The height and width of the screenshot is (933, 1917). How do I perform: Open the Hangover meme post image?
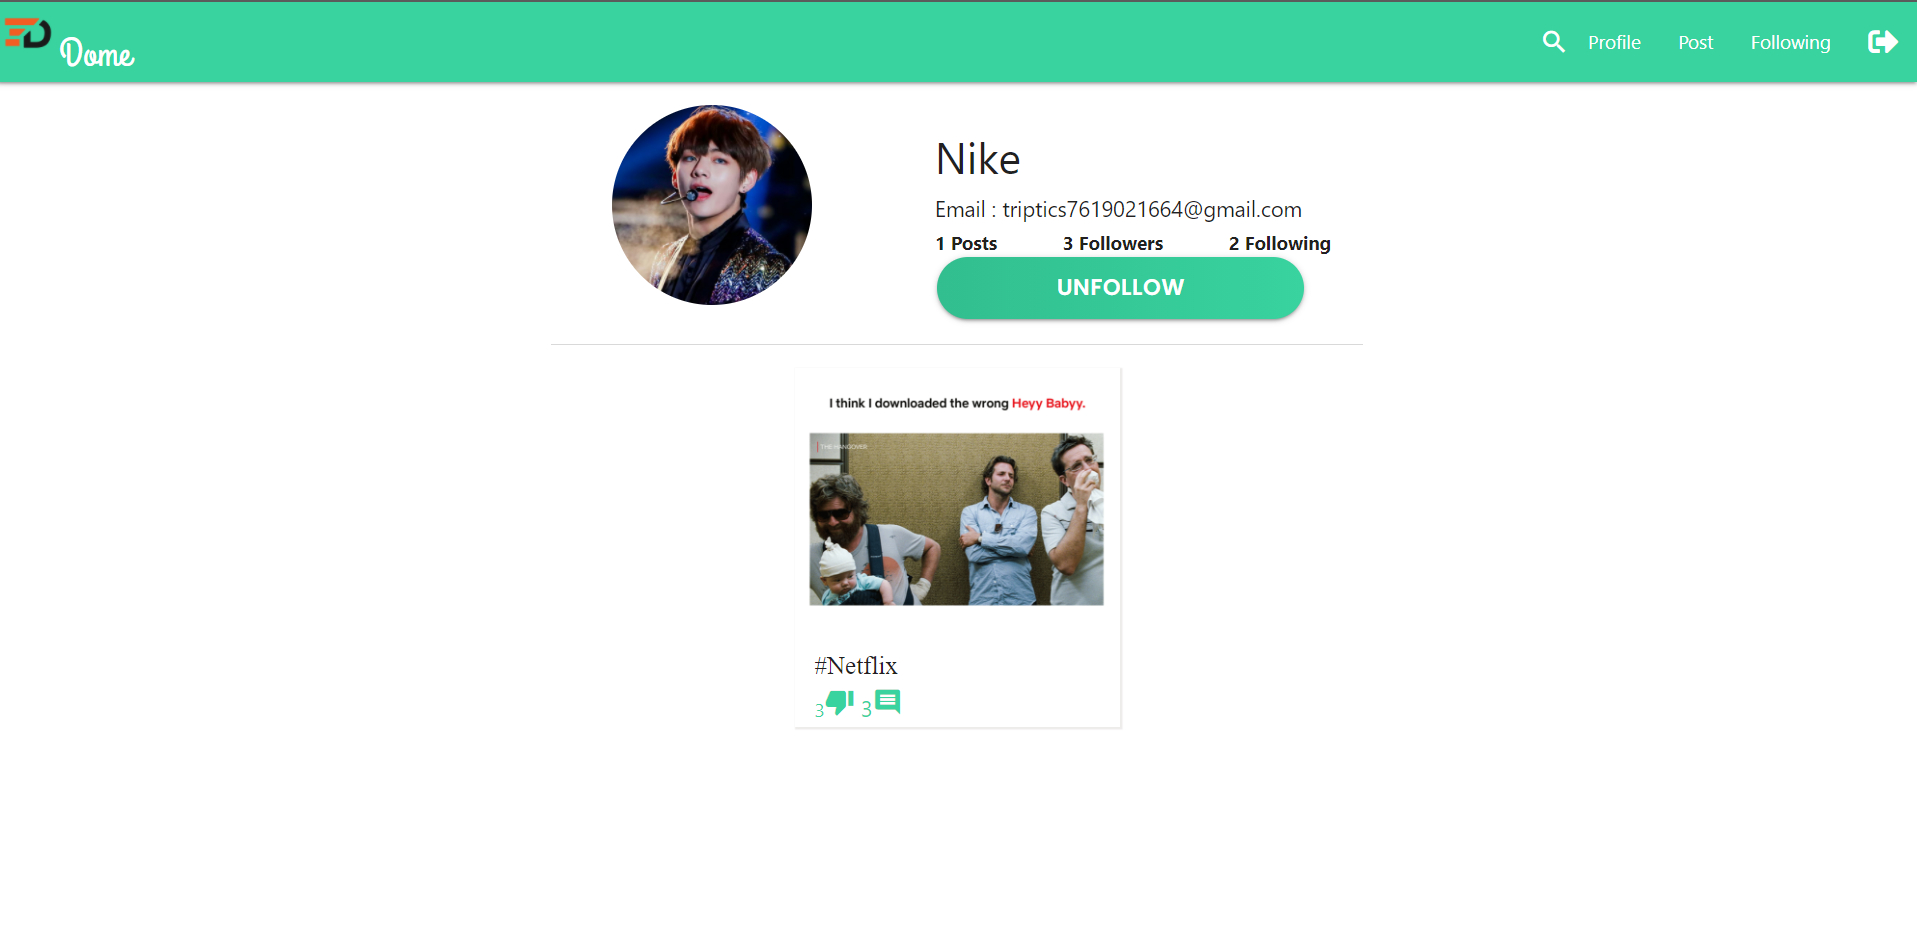click(x=956, y=519)
